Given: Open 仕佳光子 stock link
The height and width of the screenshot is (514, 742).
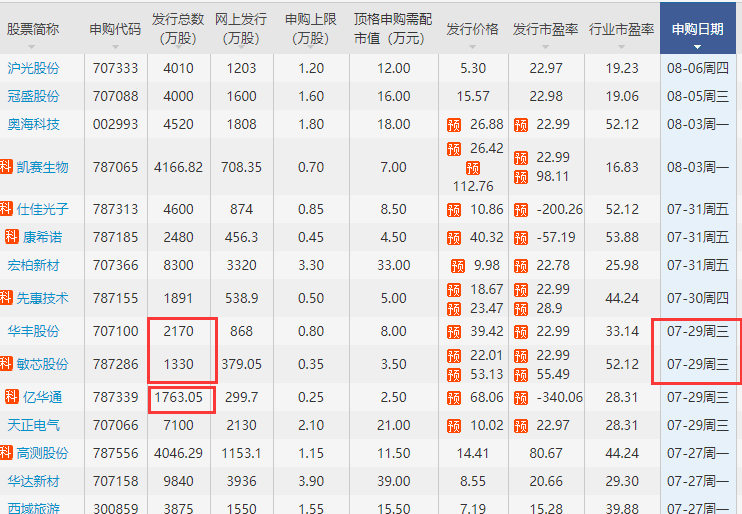Looking at the screenshot, I should click(43, 209).
